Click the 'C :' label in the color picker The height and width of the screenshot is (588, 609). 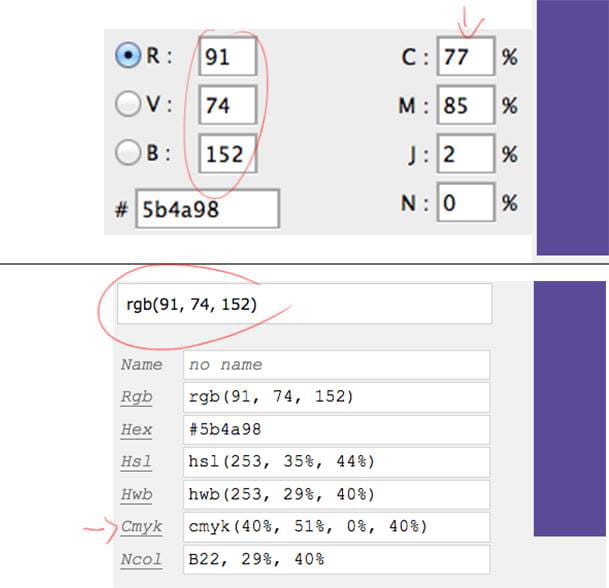point(414,57)
